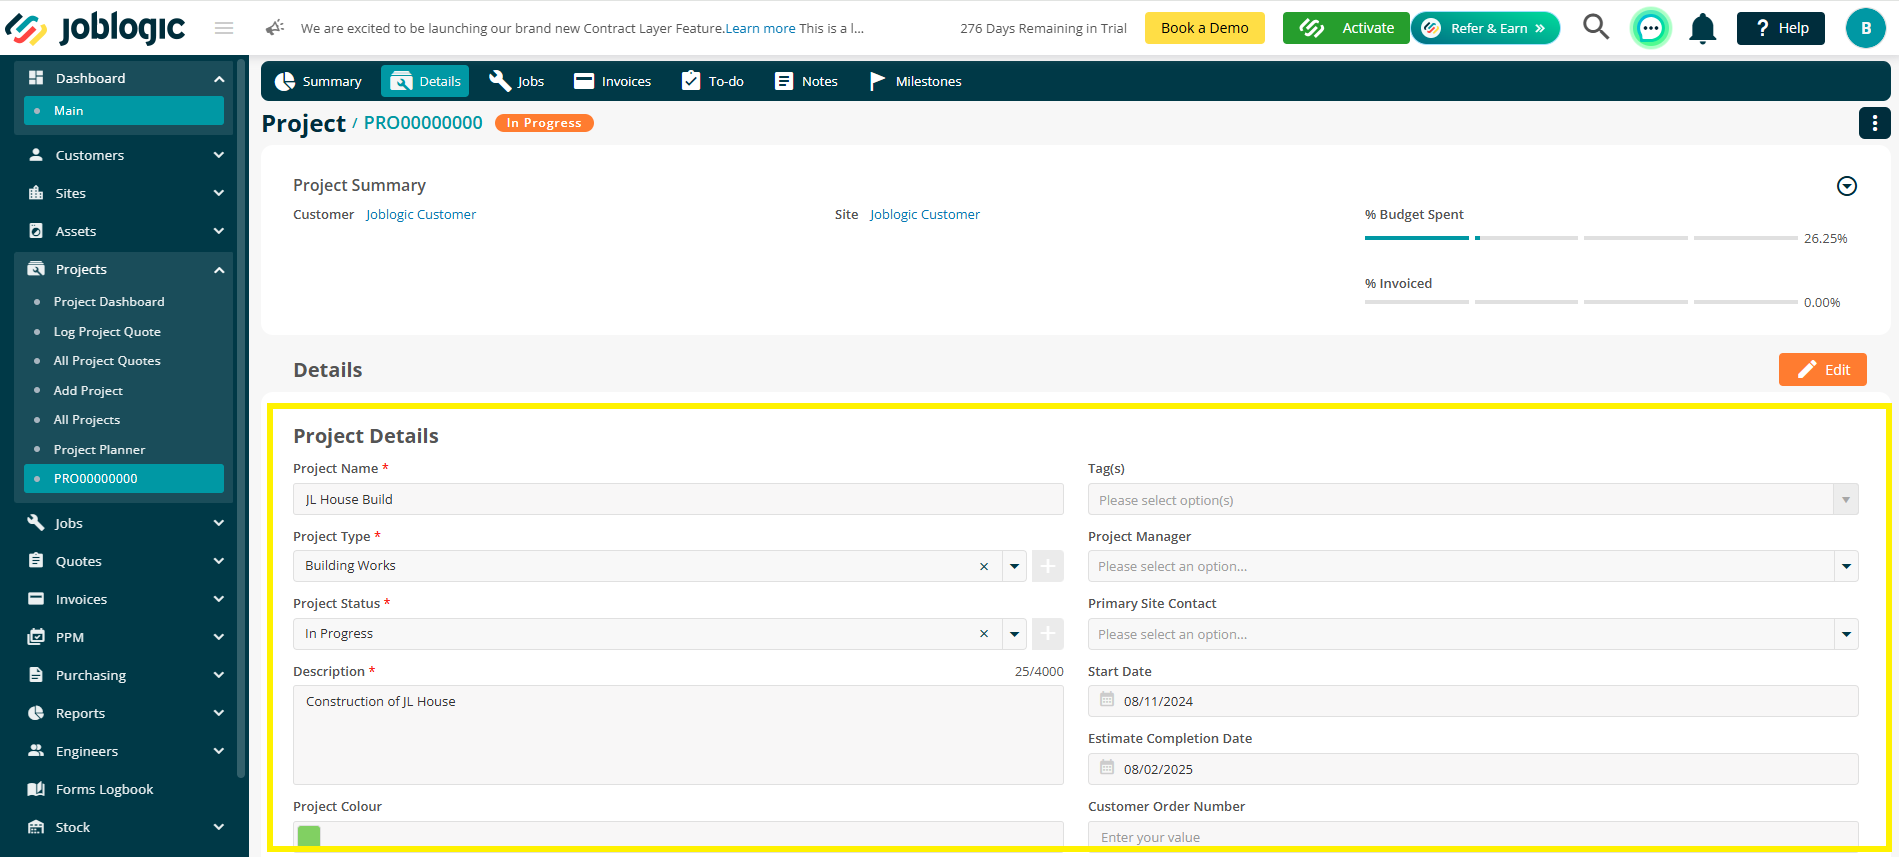Open the chat support bubble icon
The height and width of the screenshot is (857, 1899).
[x=1651, y=28]
